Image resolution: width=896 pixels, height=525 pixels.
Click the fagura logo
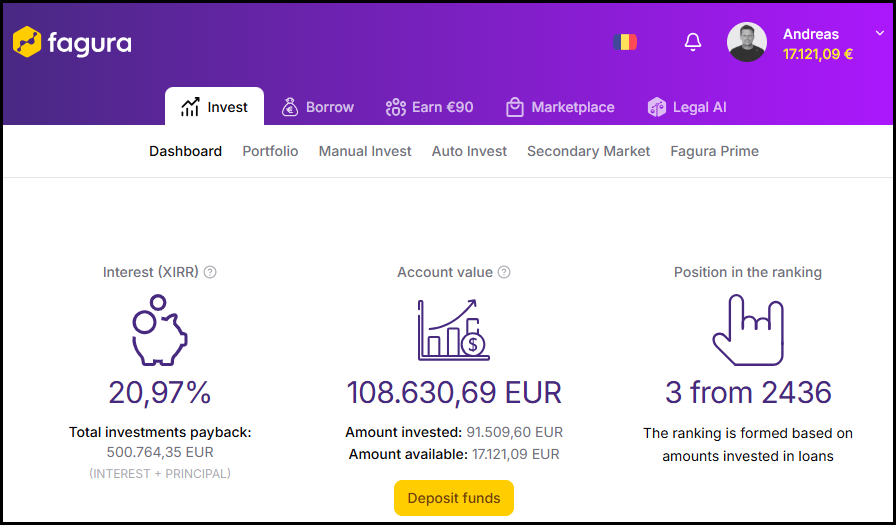[x=72, y=42]
